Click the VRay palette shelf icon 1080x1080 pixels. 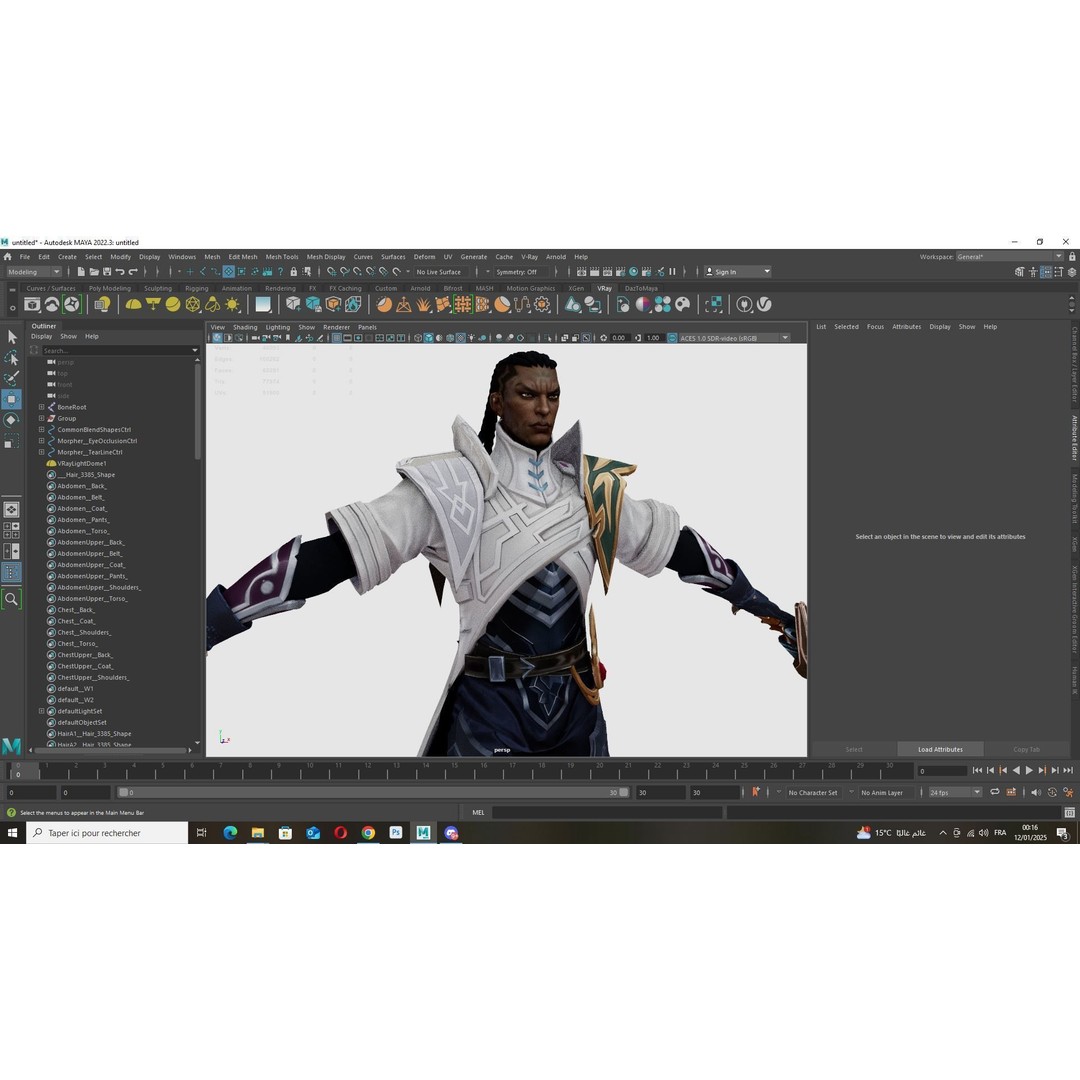pos(683,304)
